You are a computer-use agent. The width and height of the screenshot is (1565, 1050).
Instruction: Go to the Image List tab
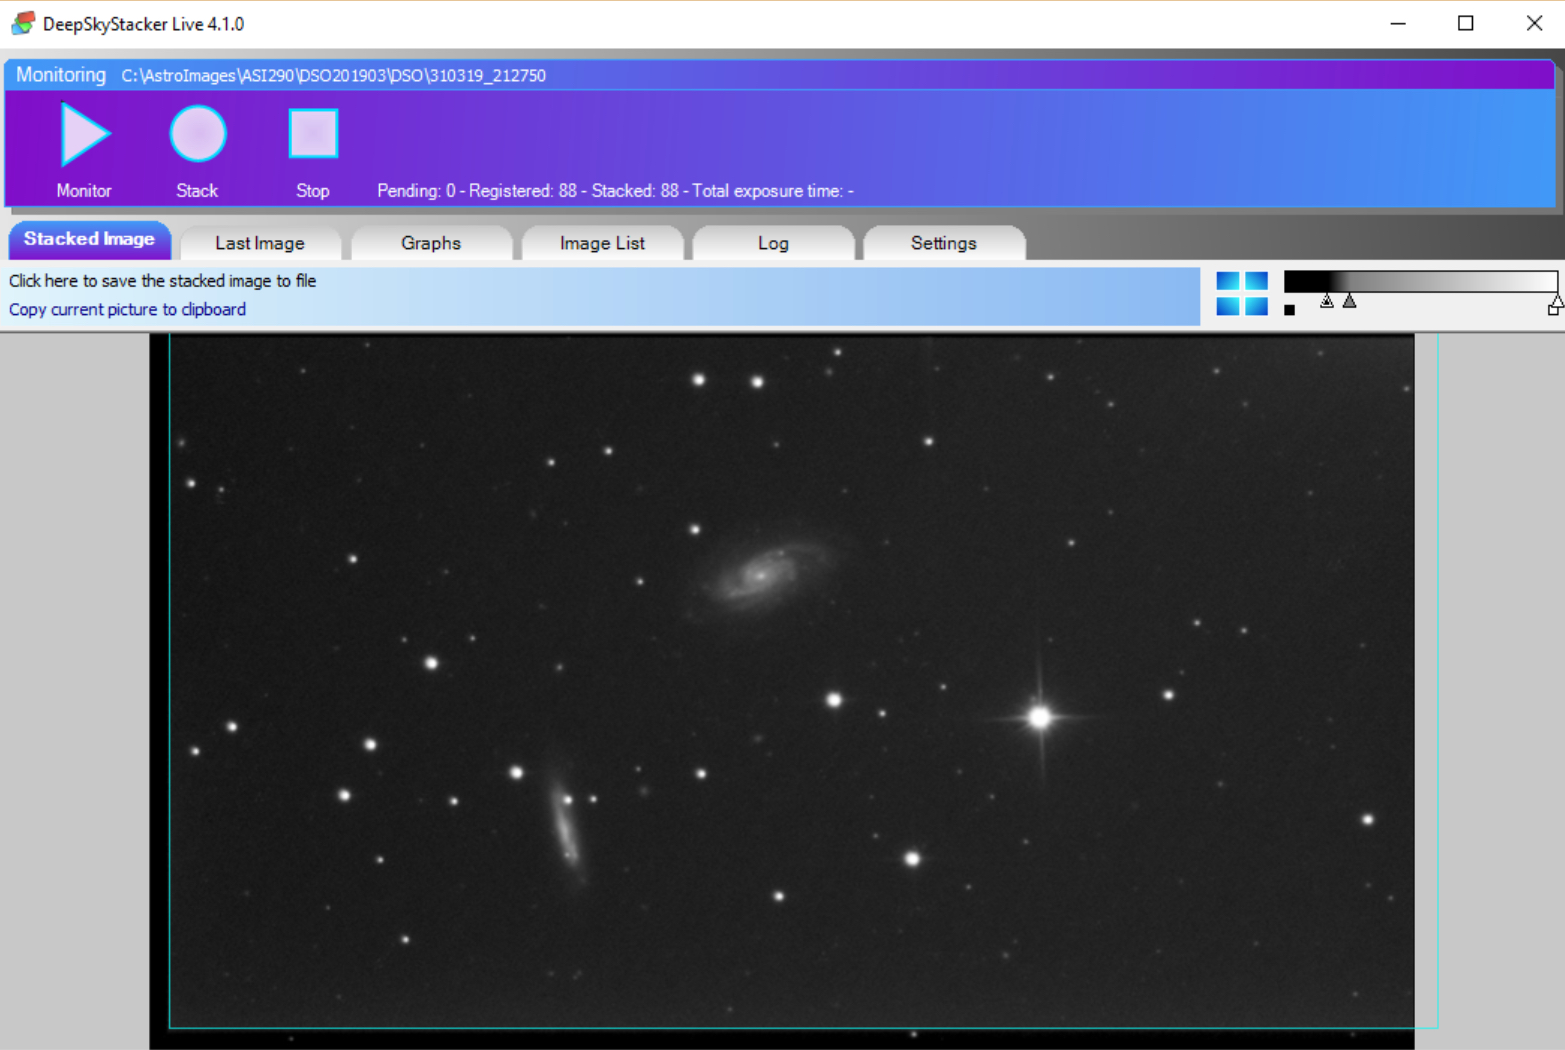[602, 243]
